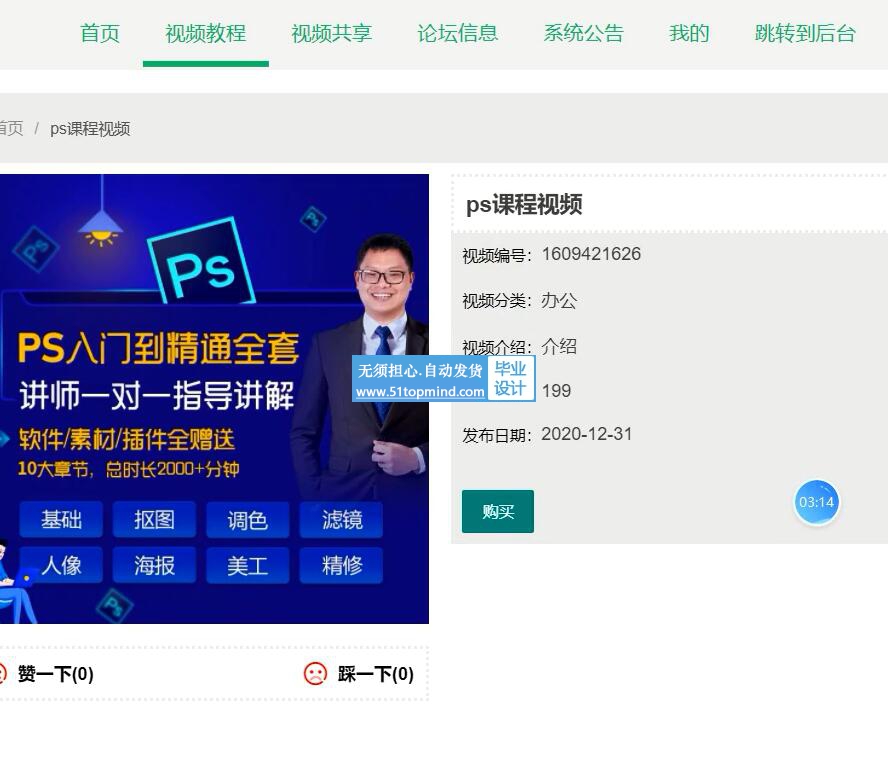Click the 购买 button
This screenshot has width=888, height=758.
[498, 512]
